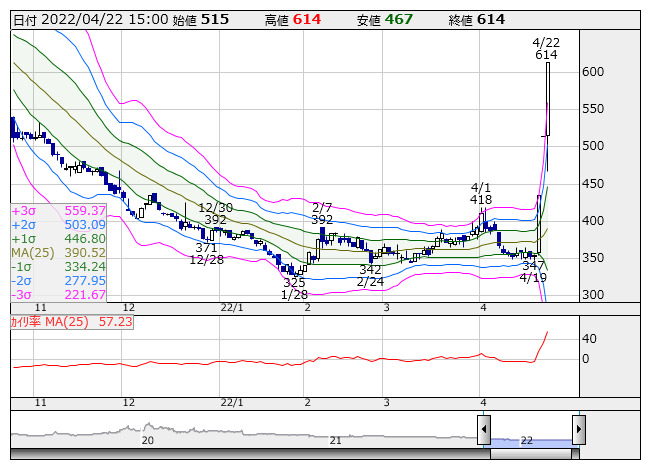The height and width of the screenshot is (470, 653).
Task: Click the カイリ率 MA(25) indicator label
Action: (69, 323)
